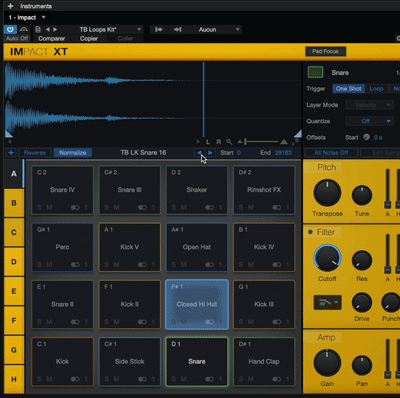This screenshot has width=400, height=398.
Task: Toggle the R channel waveform view
Action: pyautogui.click(x=219, y=142)
